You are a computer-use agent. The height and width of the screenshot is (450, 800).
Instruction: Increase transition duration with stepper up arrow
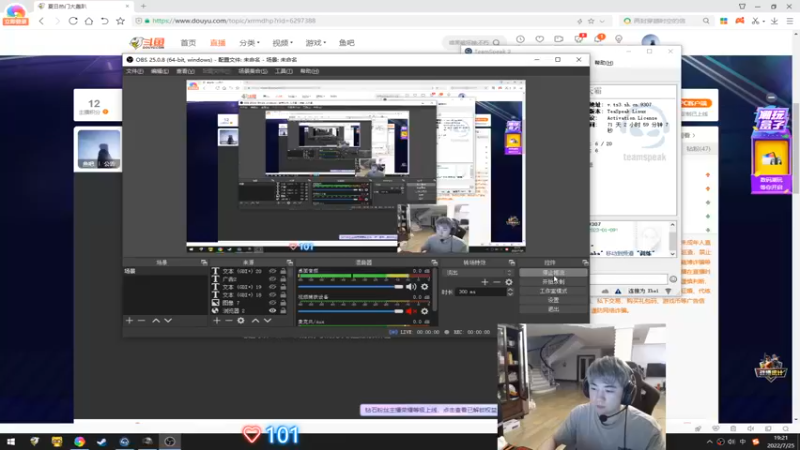[x=510, y=290]
